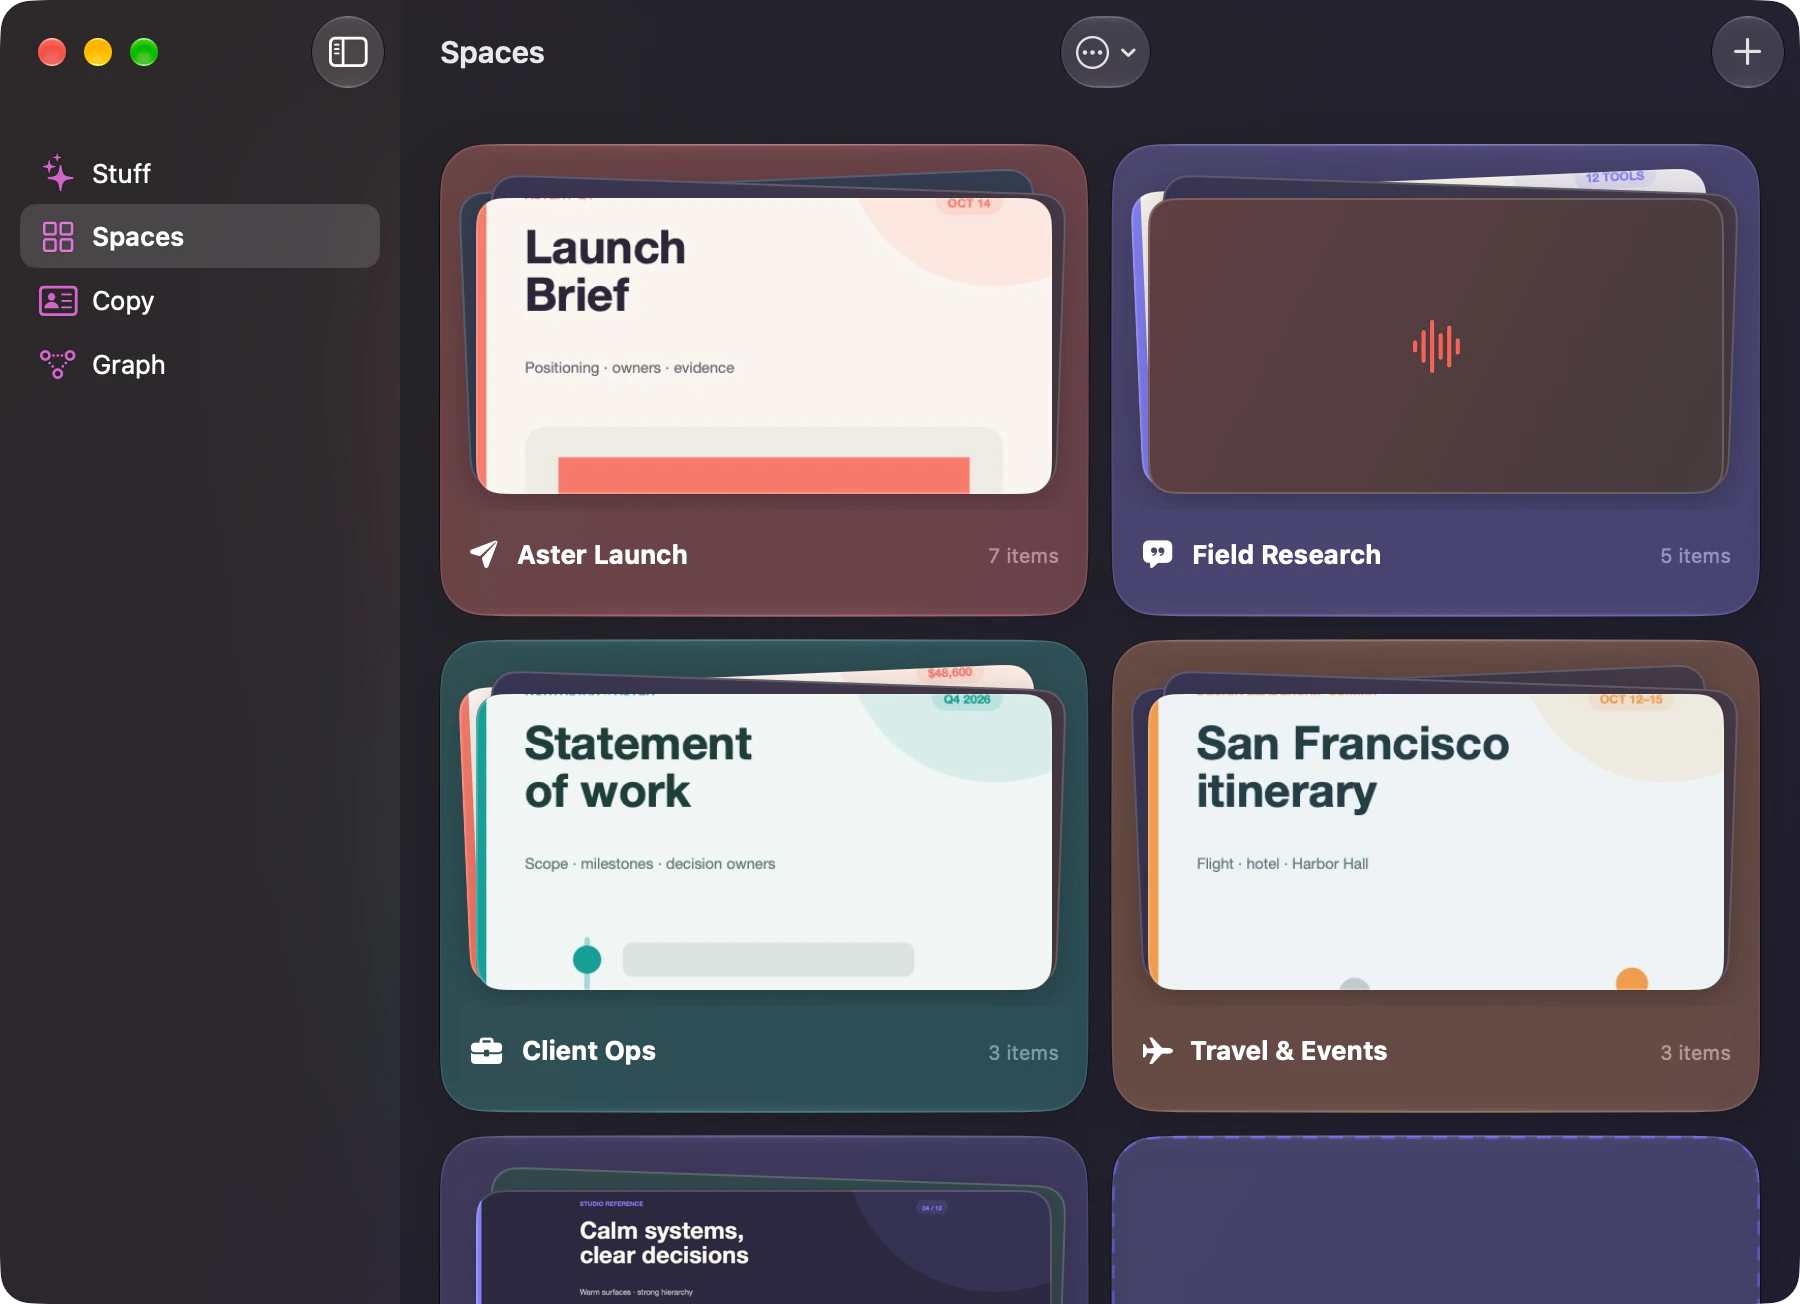This screenshot has width=1800, height=1304.
Task: Toggle the sidebar panel button
Action: click(348, 52)
